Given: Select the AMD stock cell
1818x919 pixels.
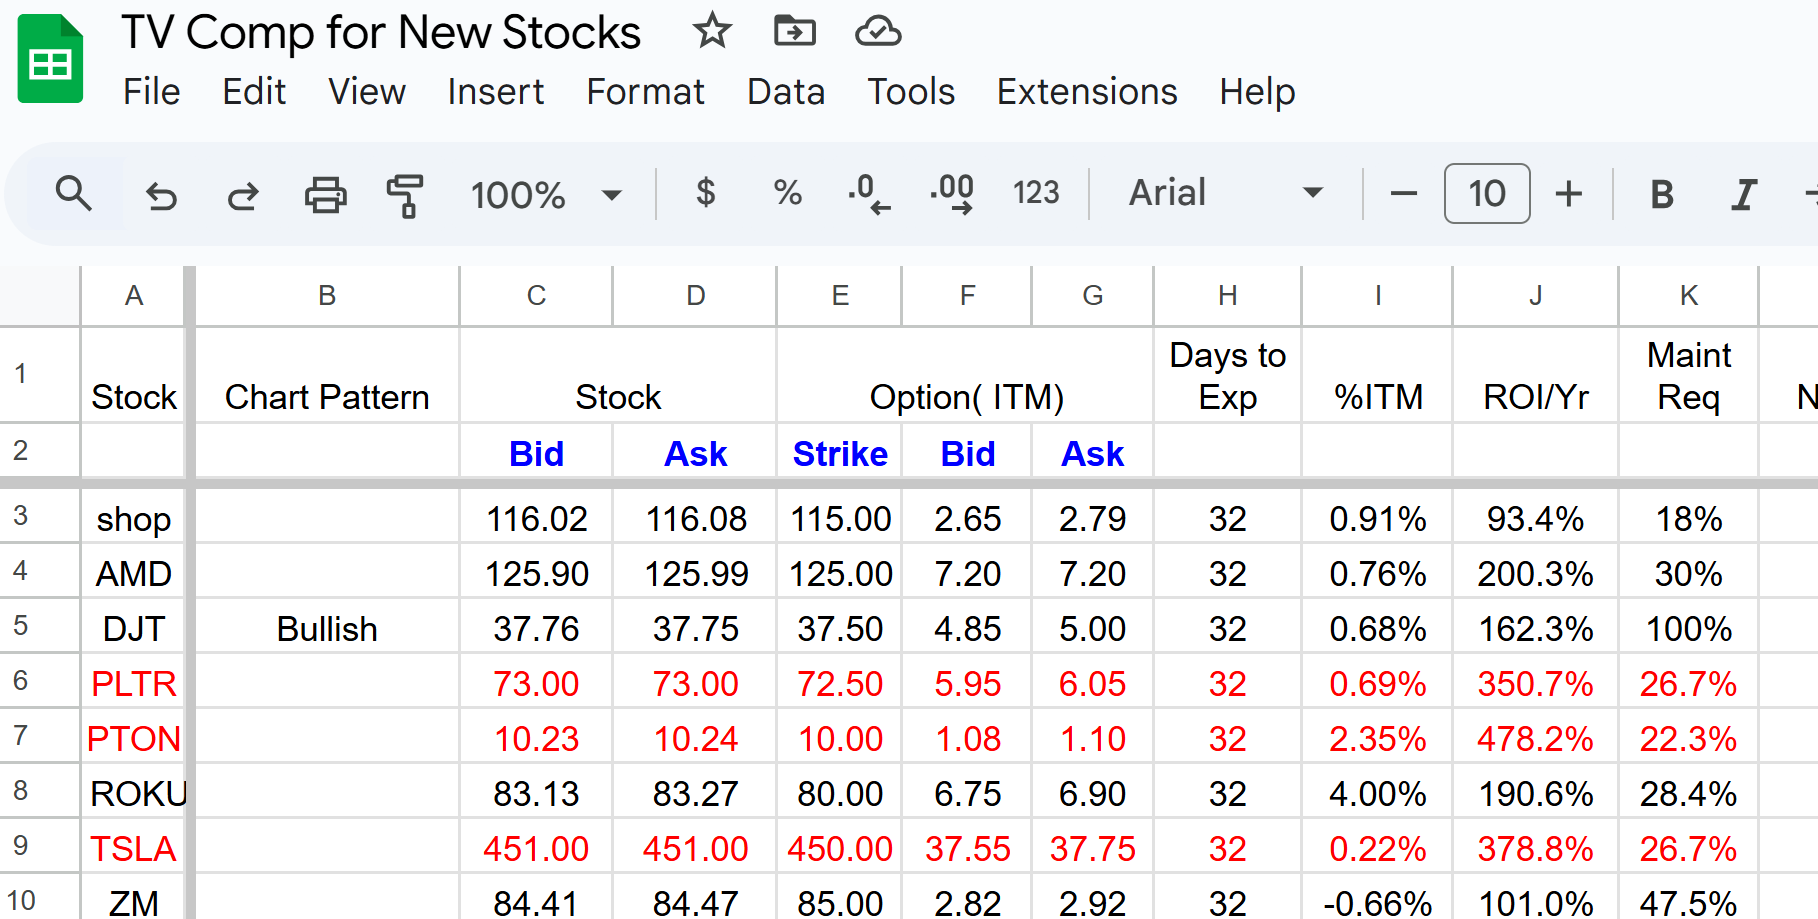Looking at the screenshot, I should click(133, 573).
